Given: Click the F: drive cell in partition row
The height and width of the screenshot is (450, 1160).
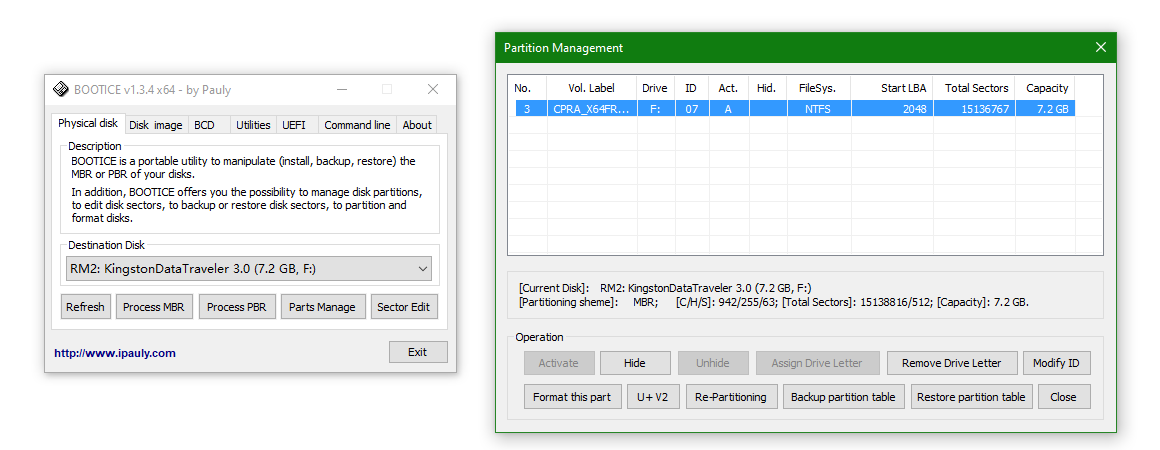Looking at the screenshot, I should pyautogui.click(x=655, y=109).
